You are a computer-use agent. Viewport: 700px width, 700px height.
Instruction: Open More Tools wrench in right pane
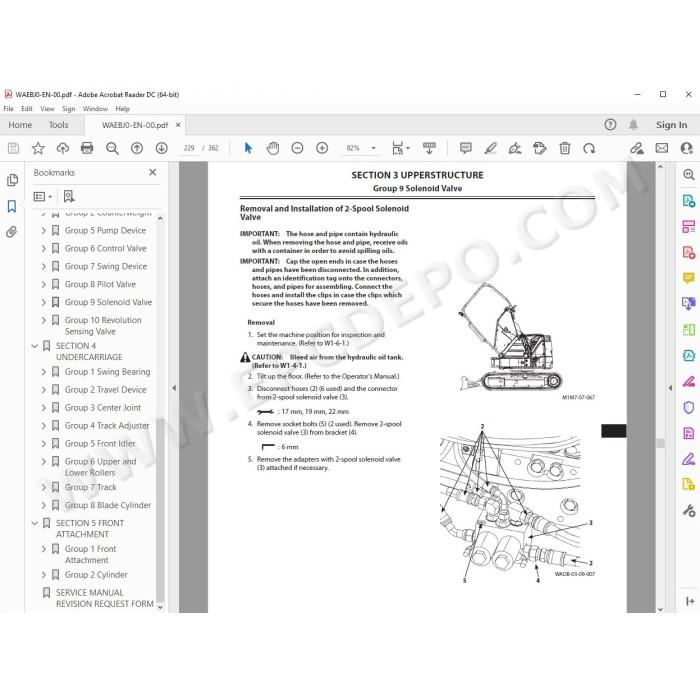point(688,510)
